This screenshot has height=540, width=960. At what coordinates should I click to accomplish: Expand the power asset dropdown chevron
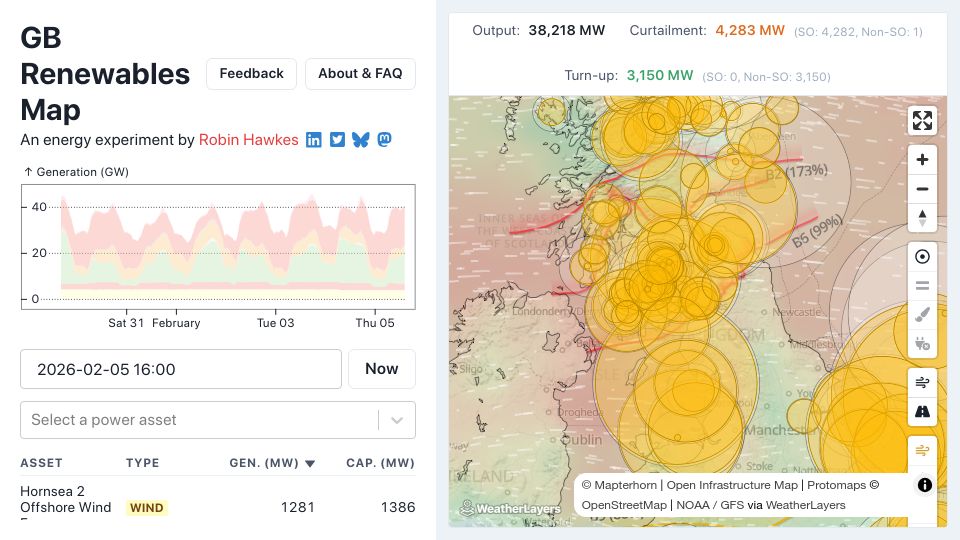(397, 420)
